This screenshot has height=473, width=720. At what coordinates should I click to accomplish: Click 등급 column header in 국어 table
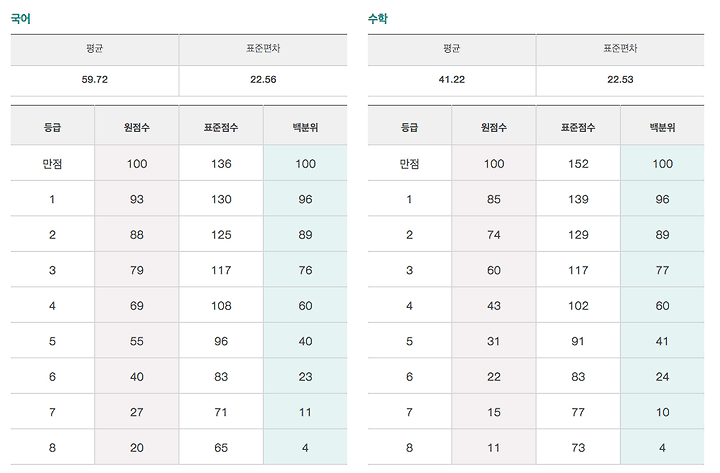pyautogui.click(x=52, y=127)
